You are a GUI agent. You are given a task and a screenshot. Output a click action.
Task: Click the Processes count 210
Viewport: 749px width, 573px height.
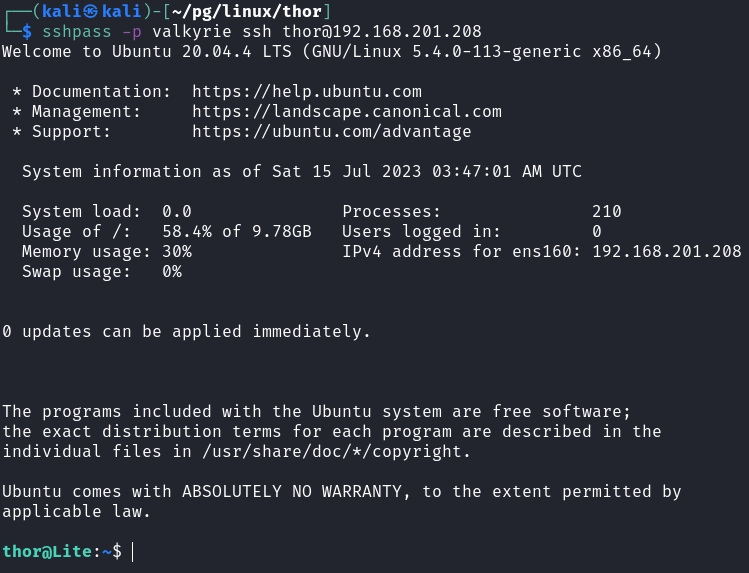pyautogui.click(x=607, y=212)
